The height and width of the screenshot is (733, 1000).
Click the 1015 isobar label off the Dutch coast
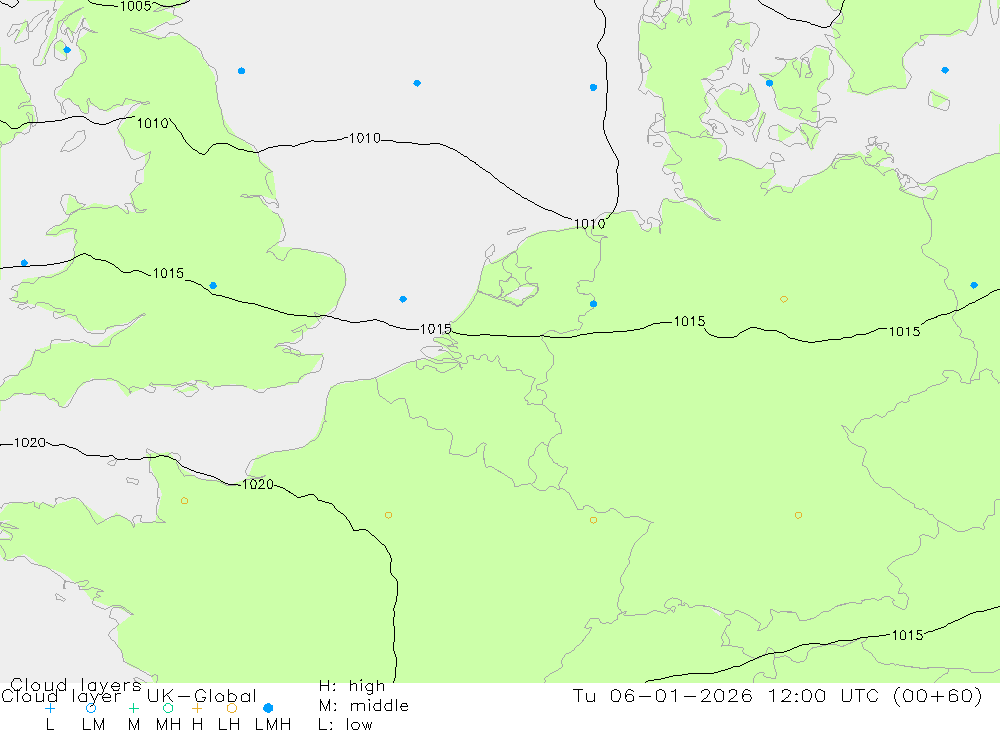436,329
